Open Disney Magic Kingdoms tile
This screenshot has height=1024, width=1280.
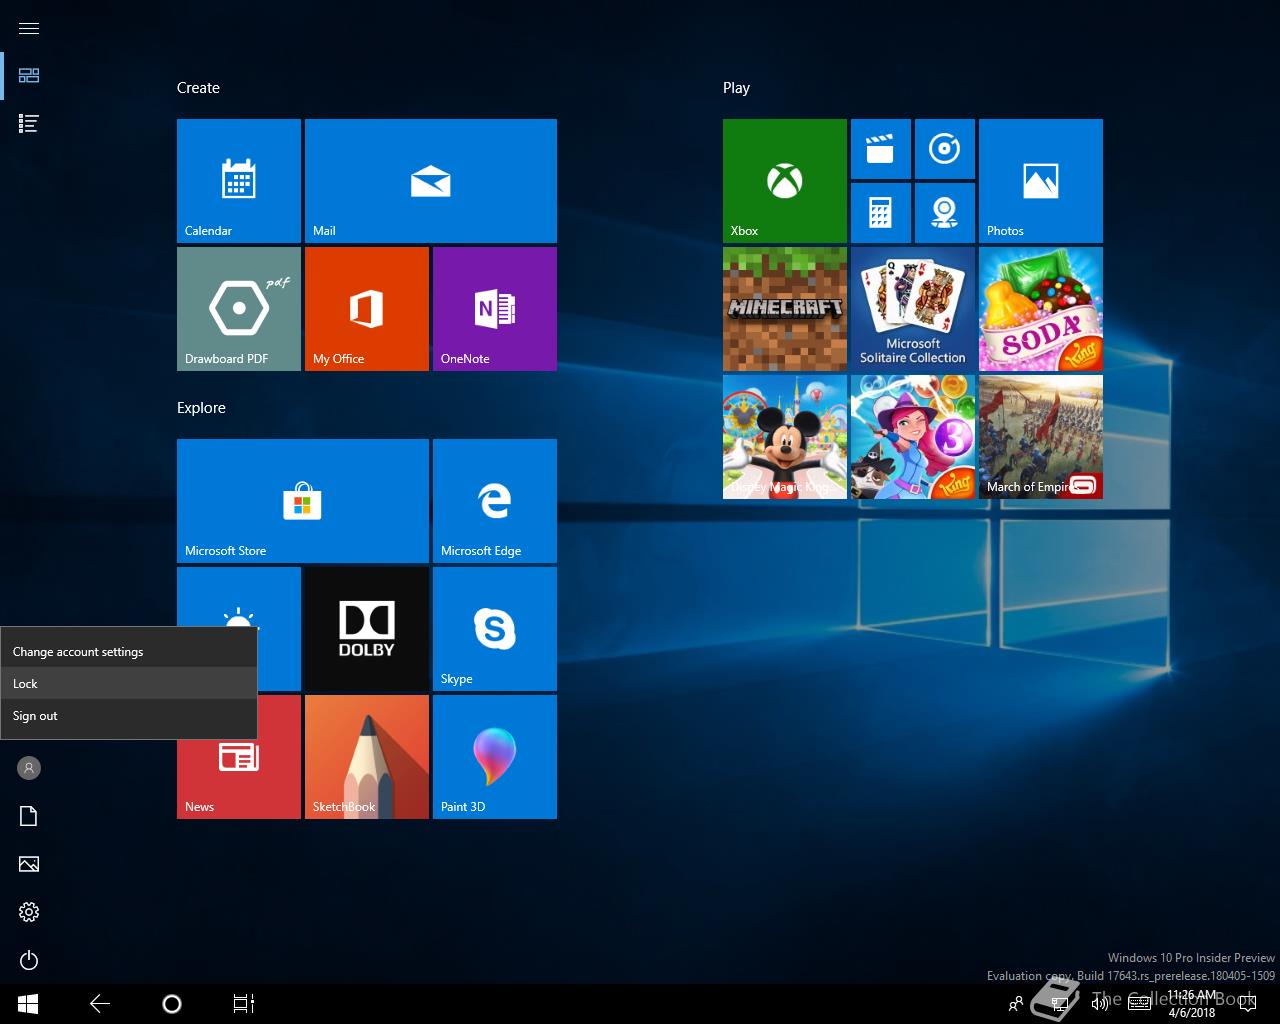pyautogui.click(x=785, y=437)
